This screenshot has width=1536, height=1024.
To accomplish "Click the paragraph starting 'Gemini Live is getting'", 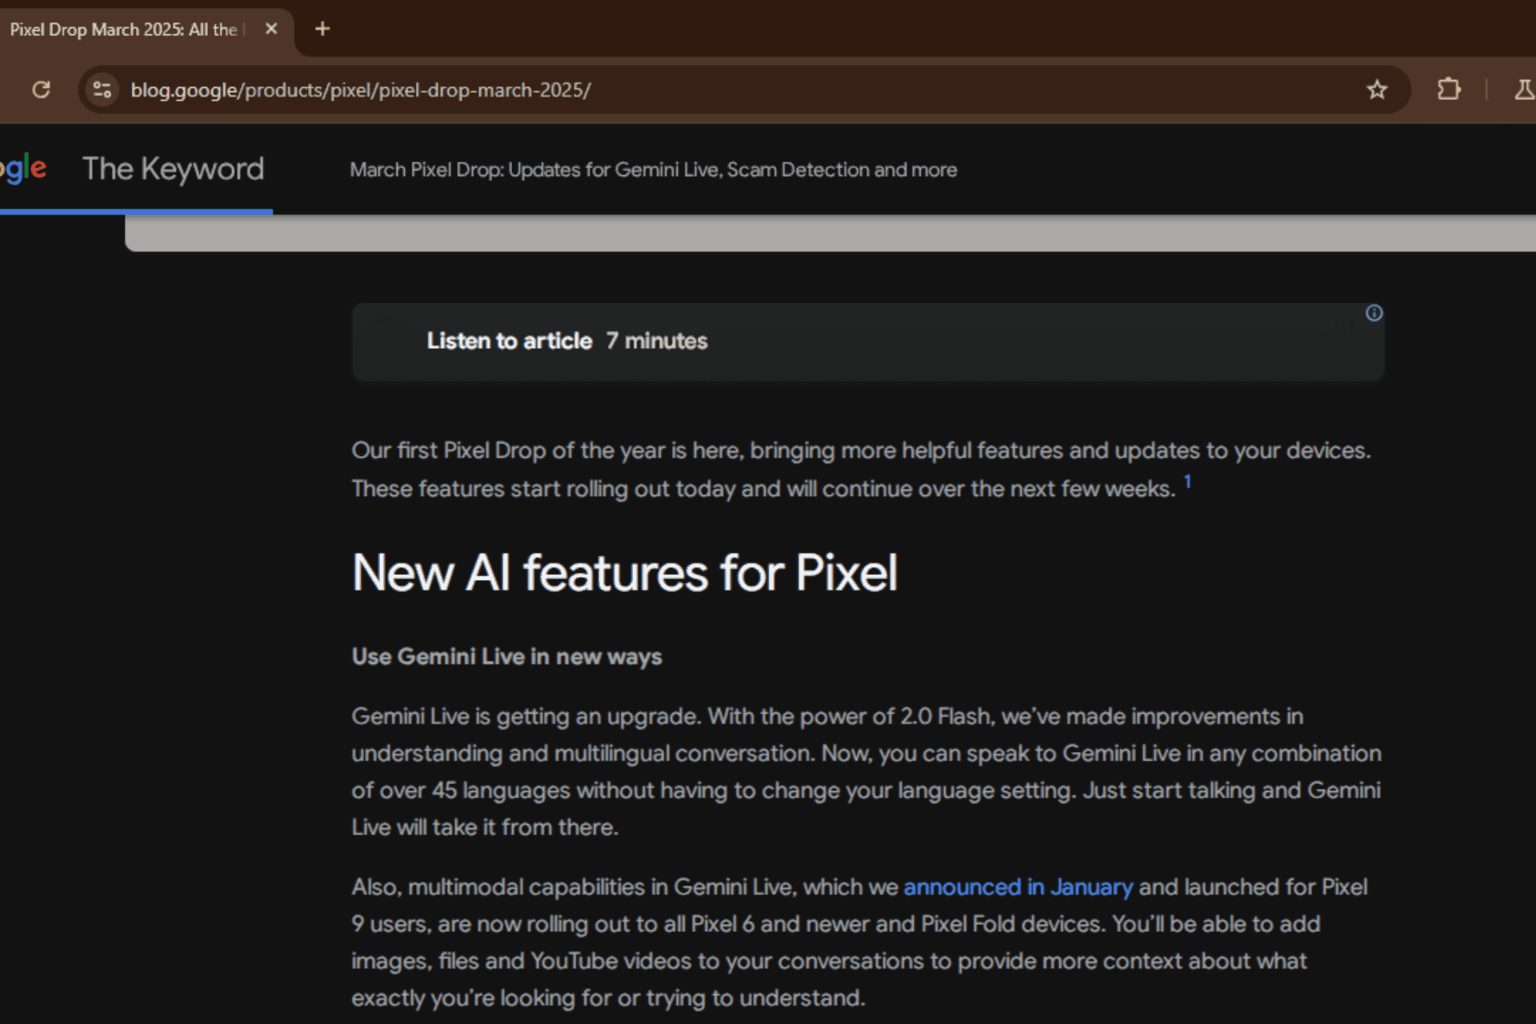I will click(867, 771).
